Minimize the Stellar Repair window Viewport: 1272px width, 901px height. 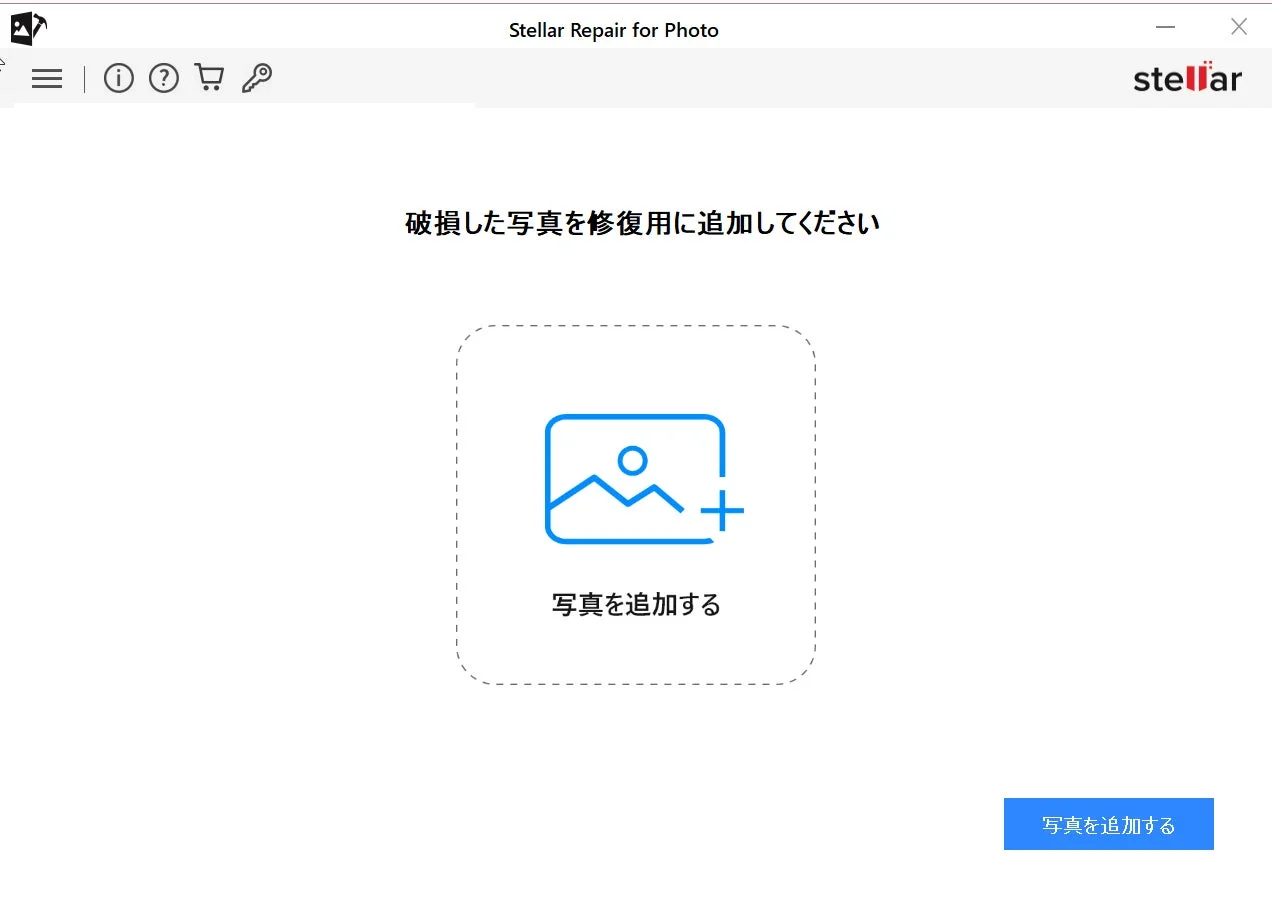(1165, 27)
